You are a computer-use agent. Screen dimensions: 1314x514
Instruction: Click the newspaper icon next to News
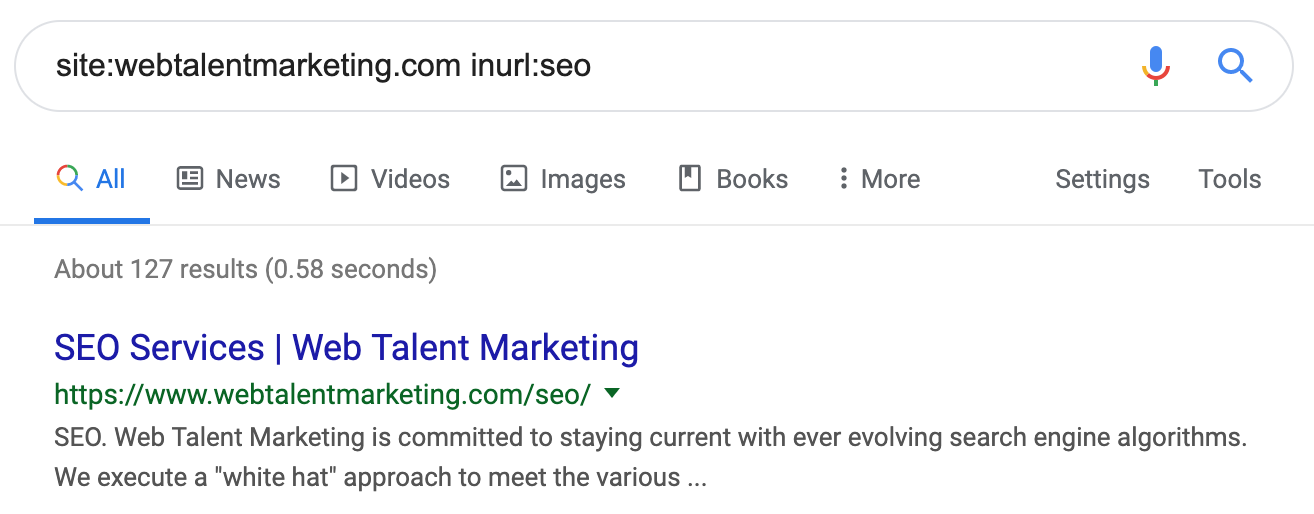tap(189, 179)
